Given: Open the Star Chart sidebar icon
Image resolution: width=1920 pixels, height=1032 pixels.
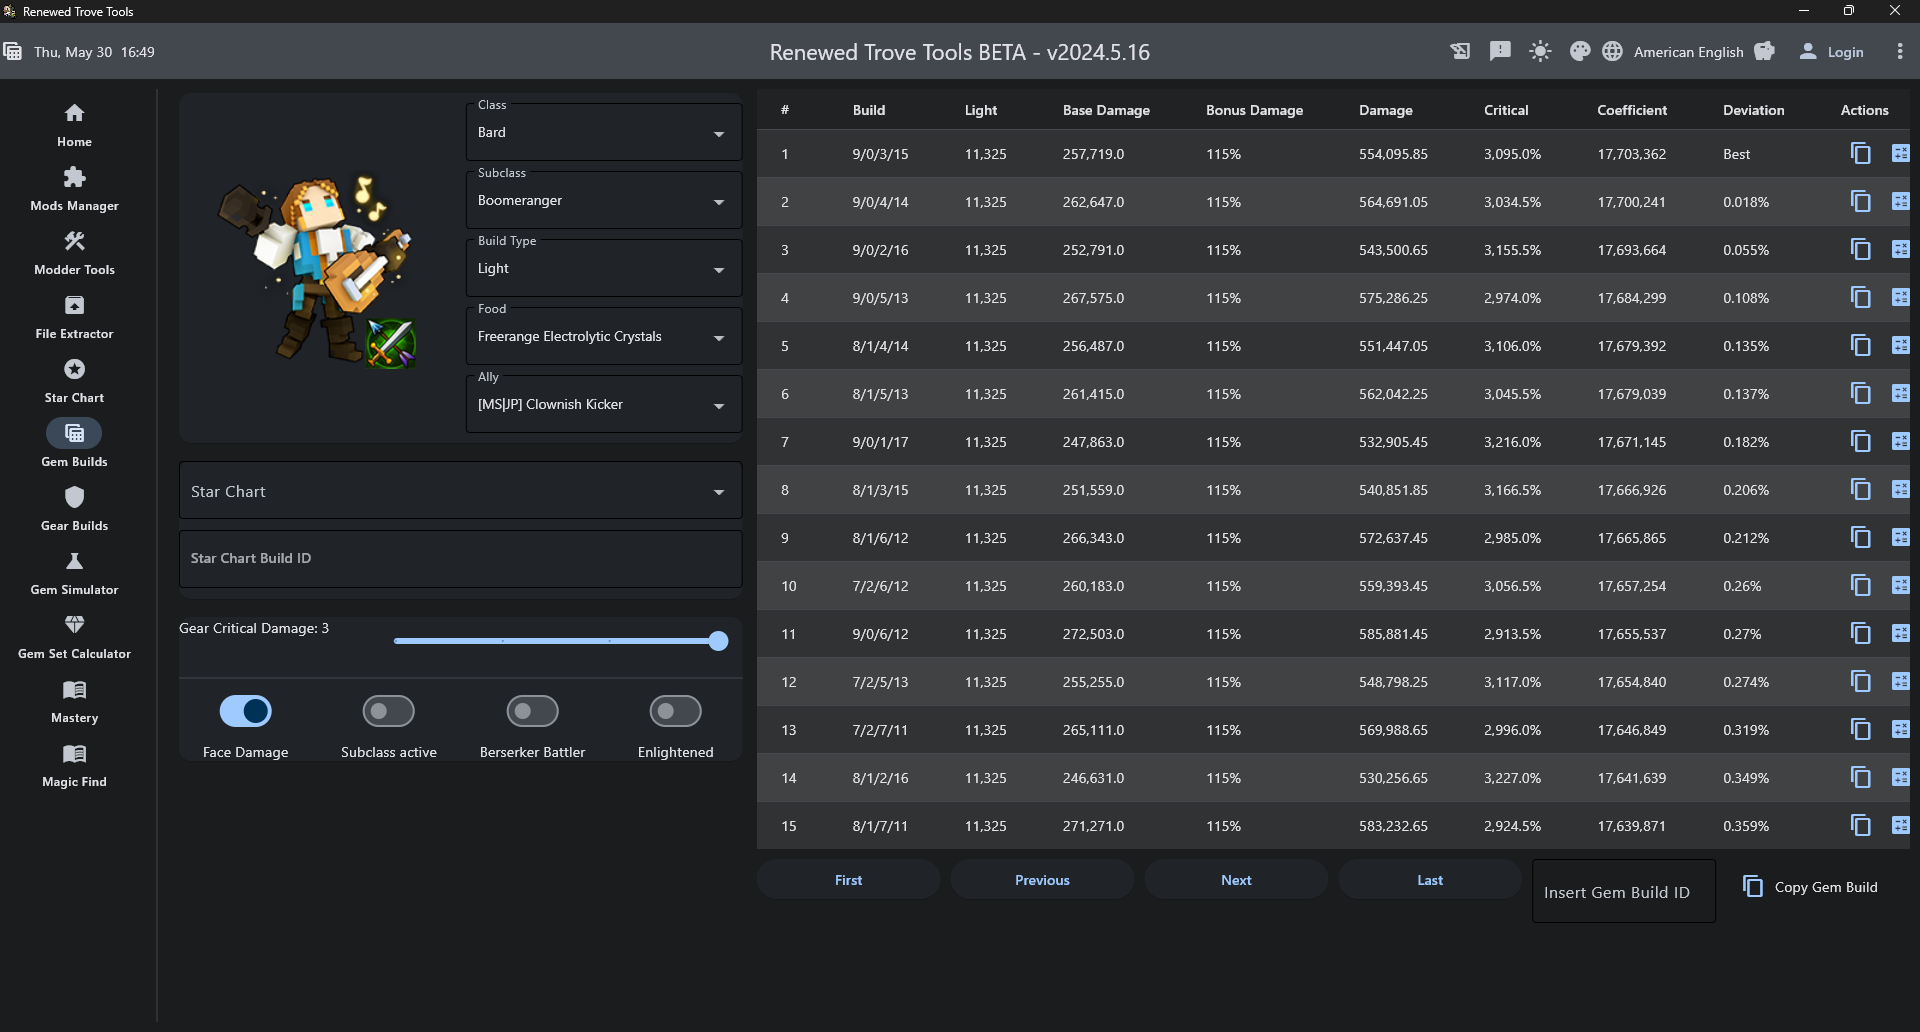Looking at the screenshot, I should tap(74, 370).
